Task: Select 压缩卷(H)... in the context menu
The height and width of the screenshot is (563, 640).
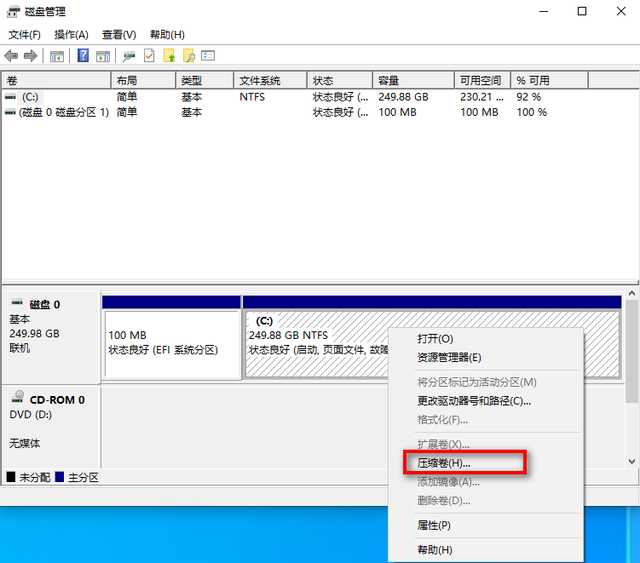Action: coord(486,463)
